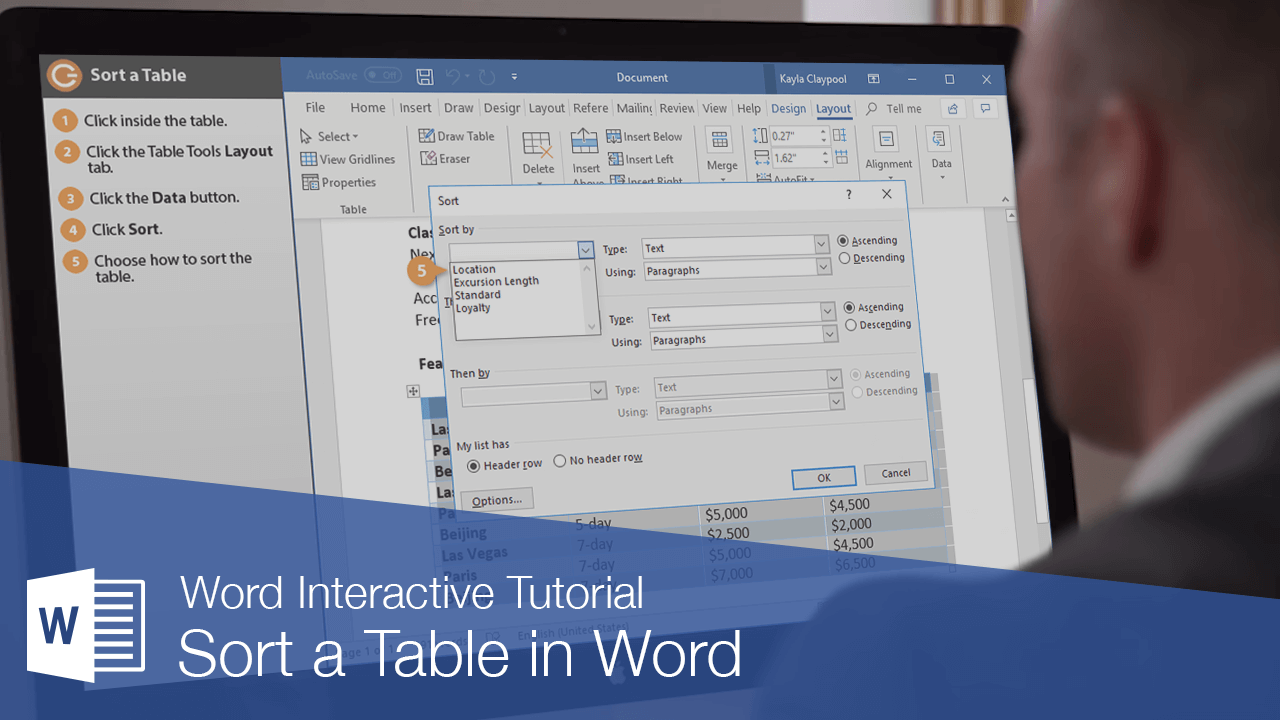
Task: Click the Alignment button
Action: click(x=887, y=150)
